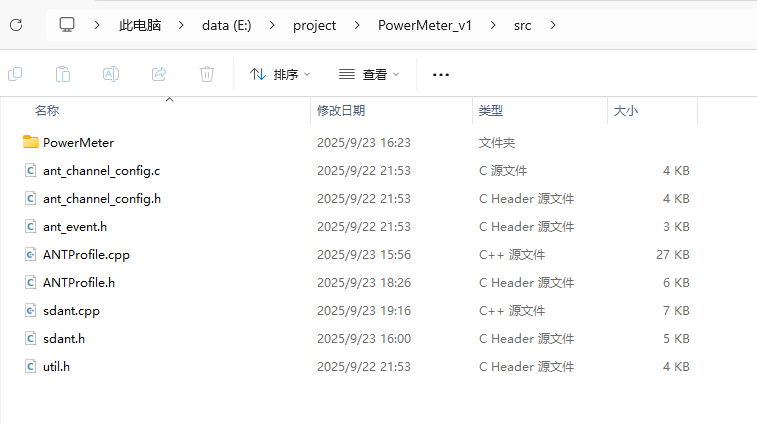Select the sdant.h file
The height and width of the screenshot is (424, 757).
click(x=64, y=339)
